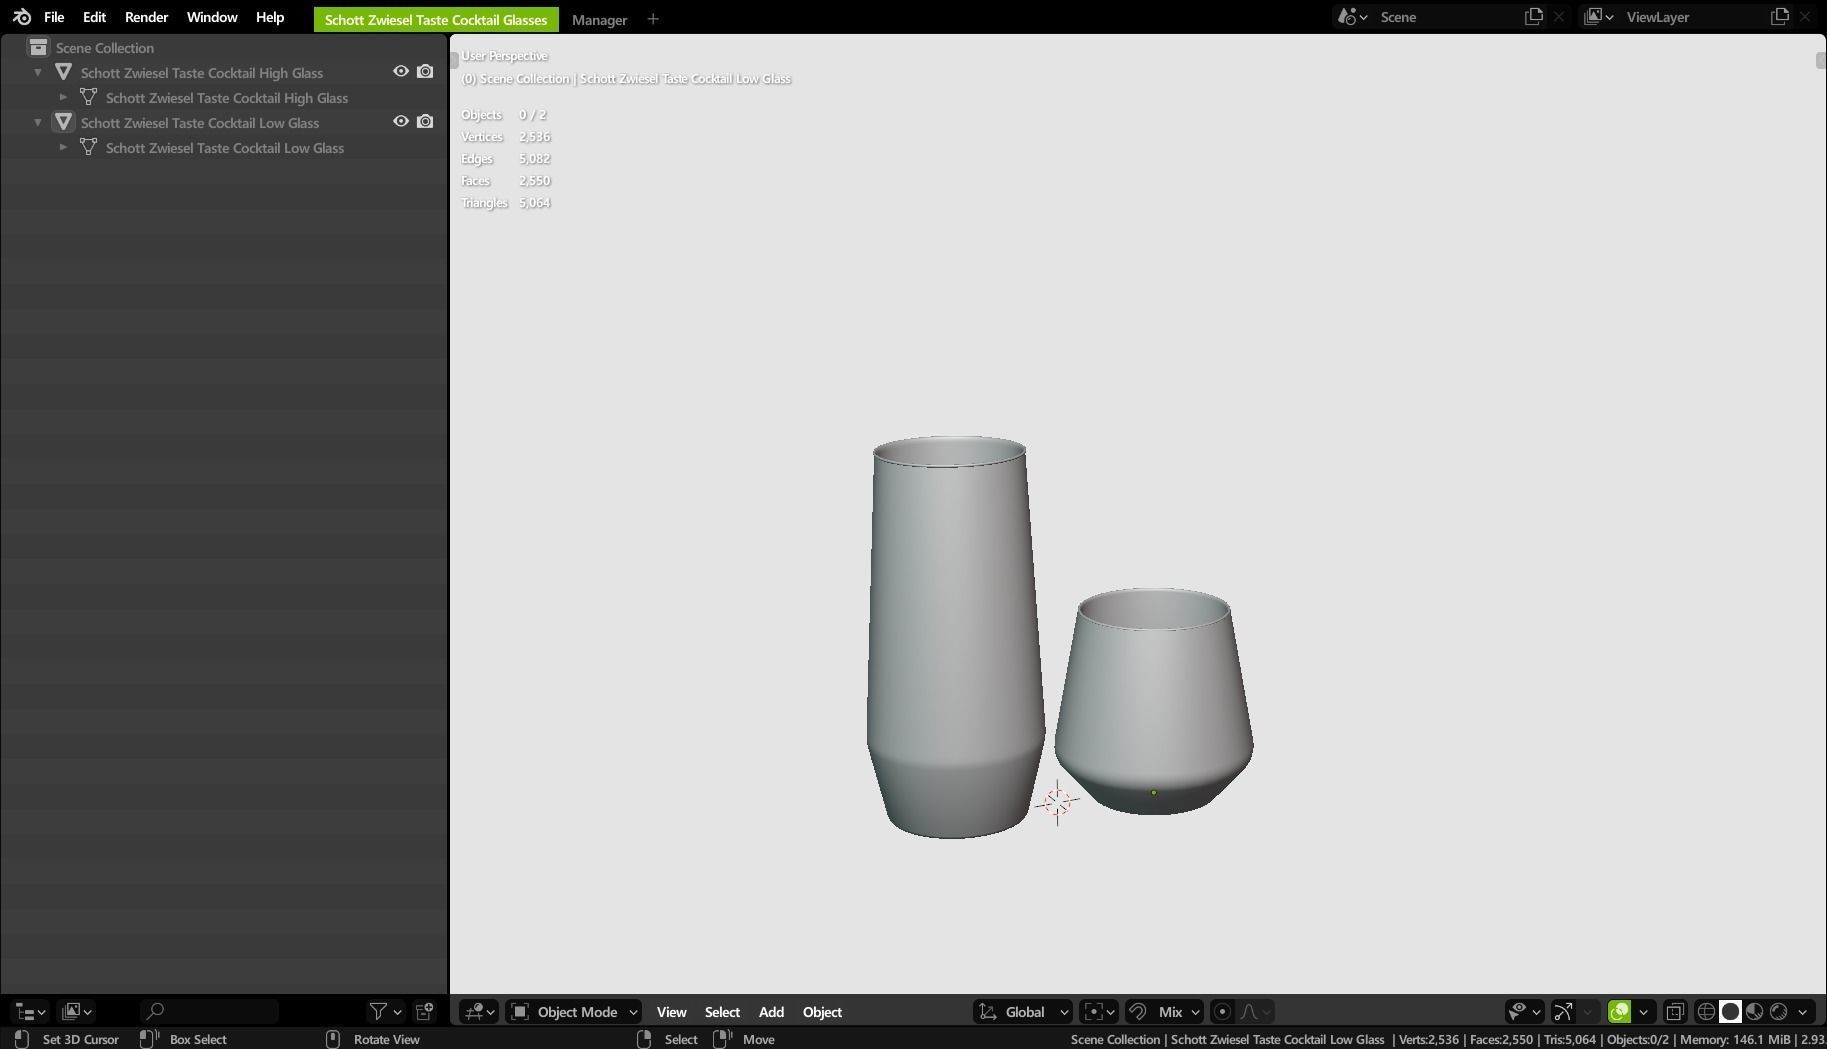Toggle viewport overlays
The image size is (1827, 1049).
click(1619, 1012)
